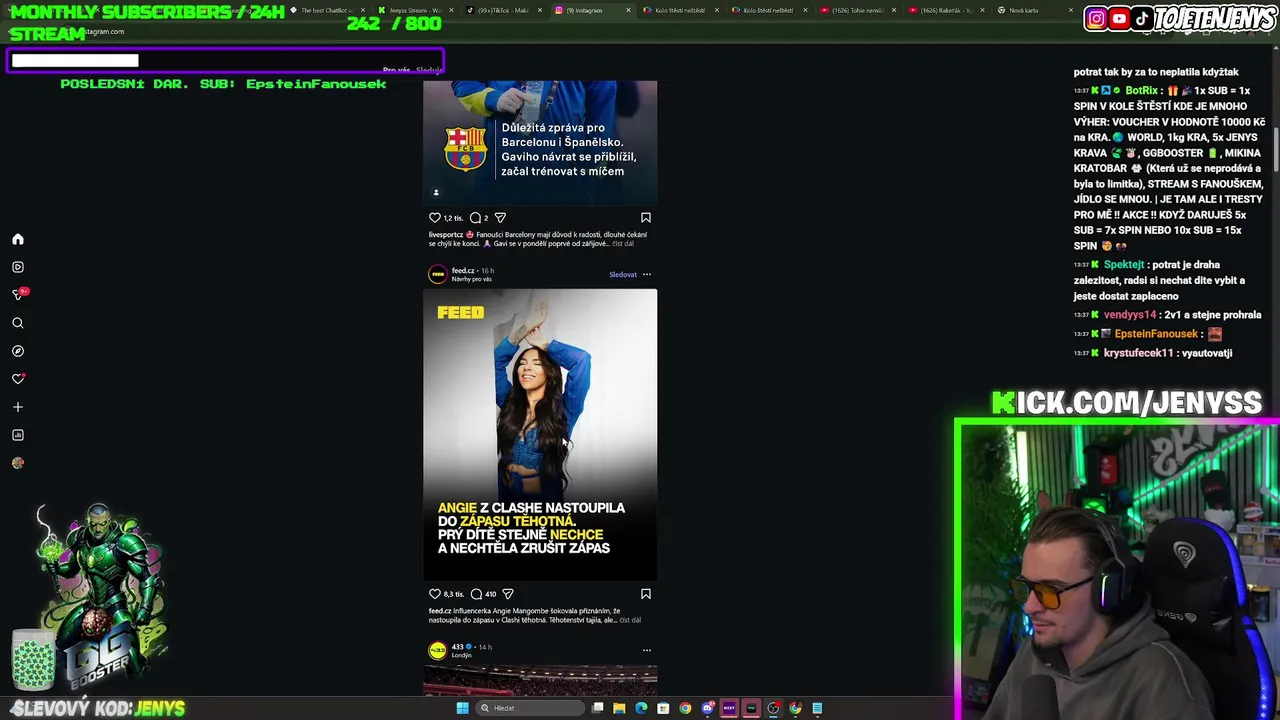This screenshot has height=720, width=1280.
Task: Open feed.cz username link
Action: pyautogui.click(x=462, y=271)
